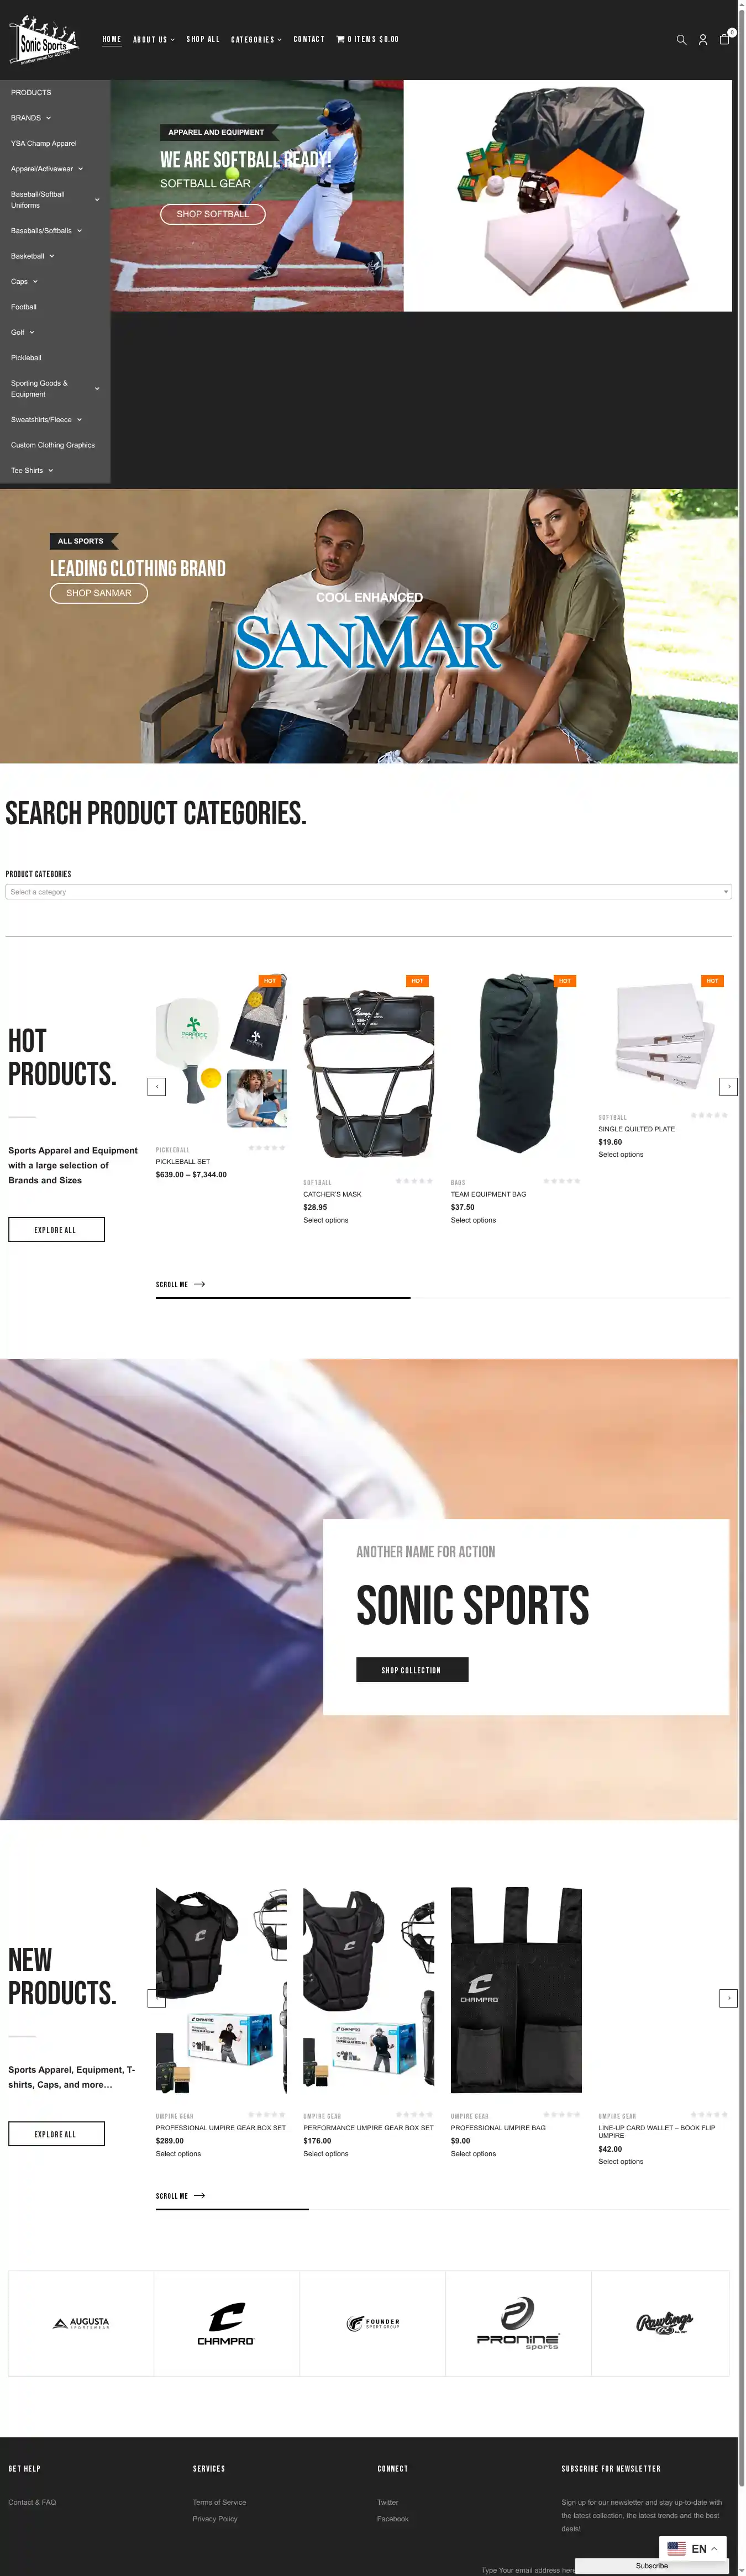Screen dimensions: 746x2576
Task: Go to Shop All in navigation
Action: [x=203, y=39]
